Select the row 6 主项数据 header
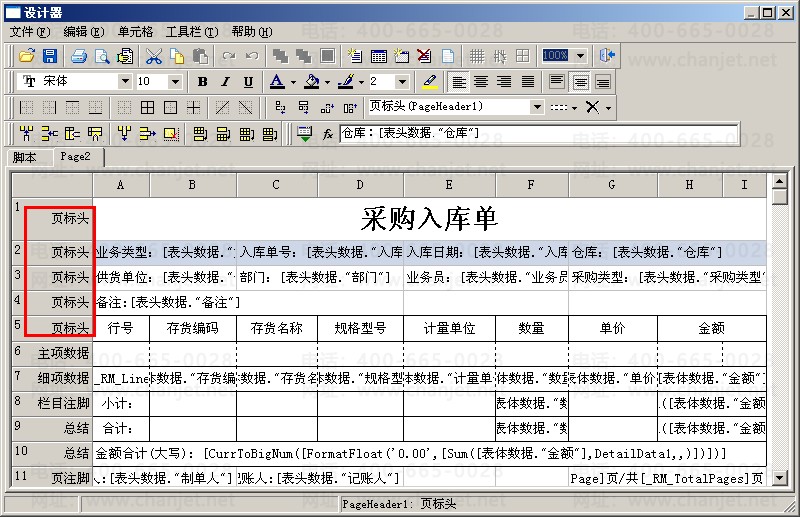 pos(52,352)
